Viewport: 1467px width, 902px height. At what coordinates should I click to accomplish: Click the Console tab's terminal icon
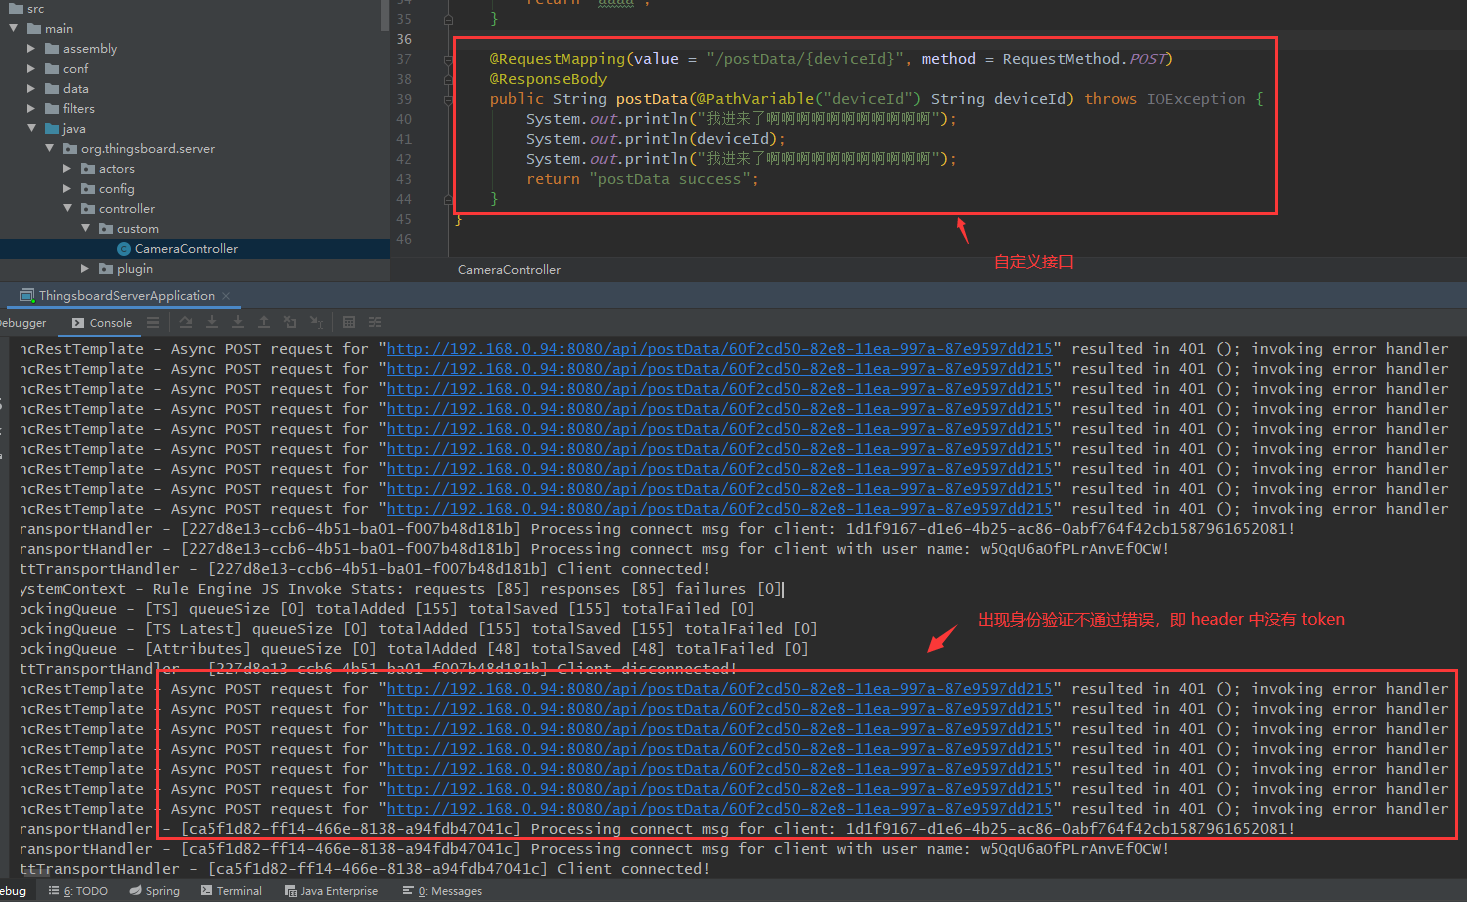point(78,323)
